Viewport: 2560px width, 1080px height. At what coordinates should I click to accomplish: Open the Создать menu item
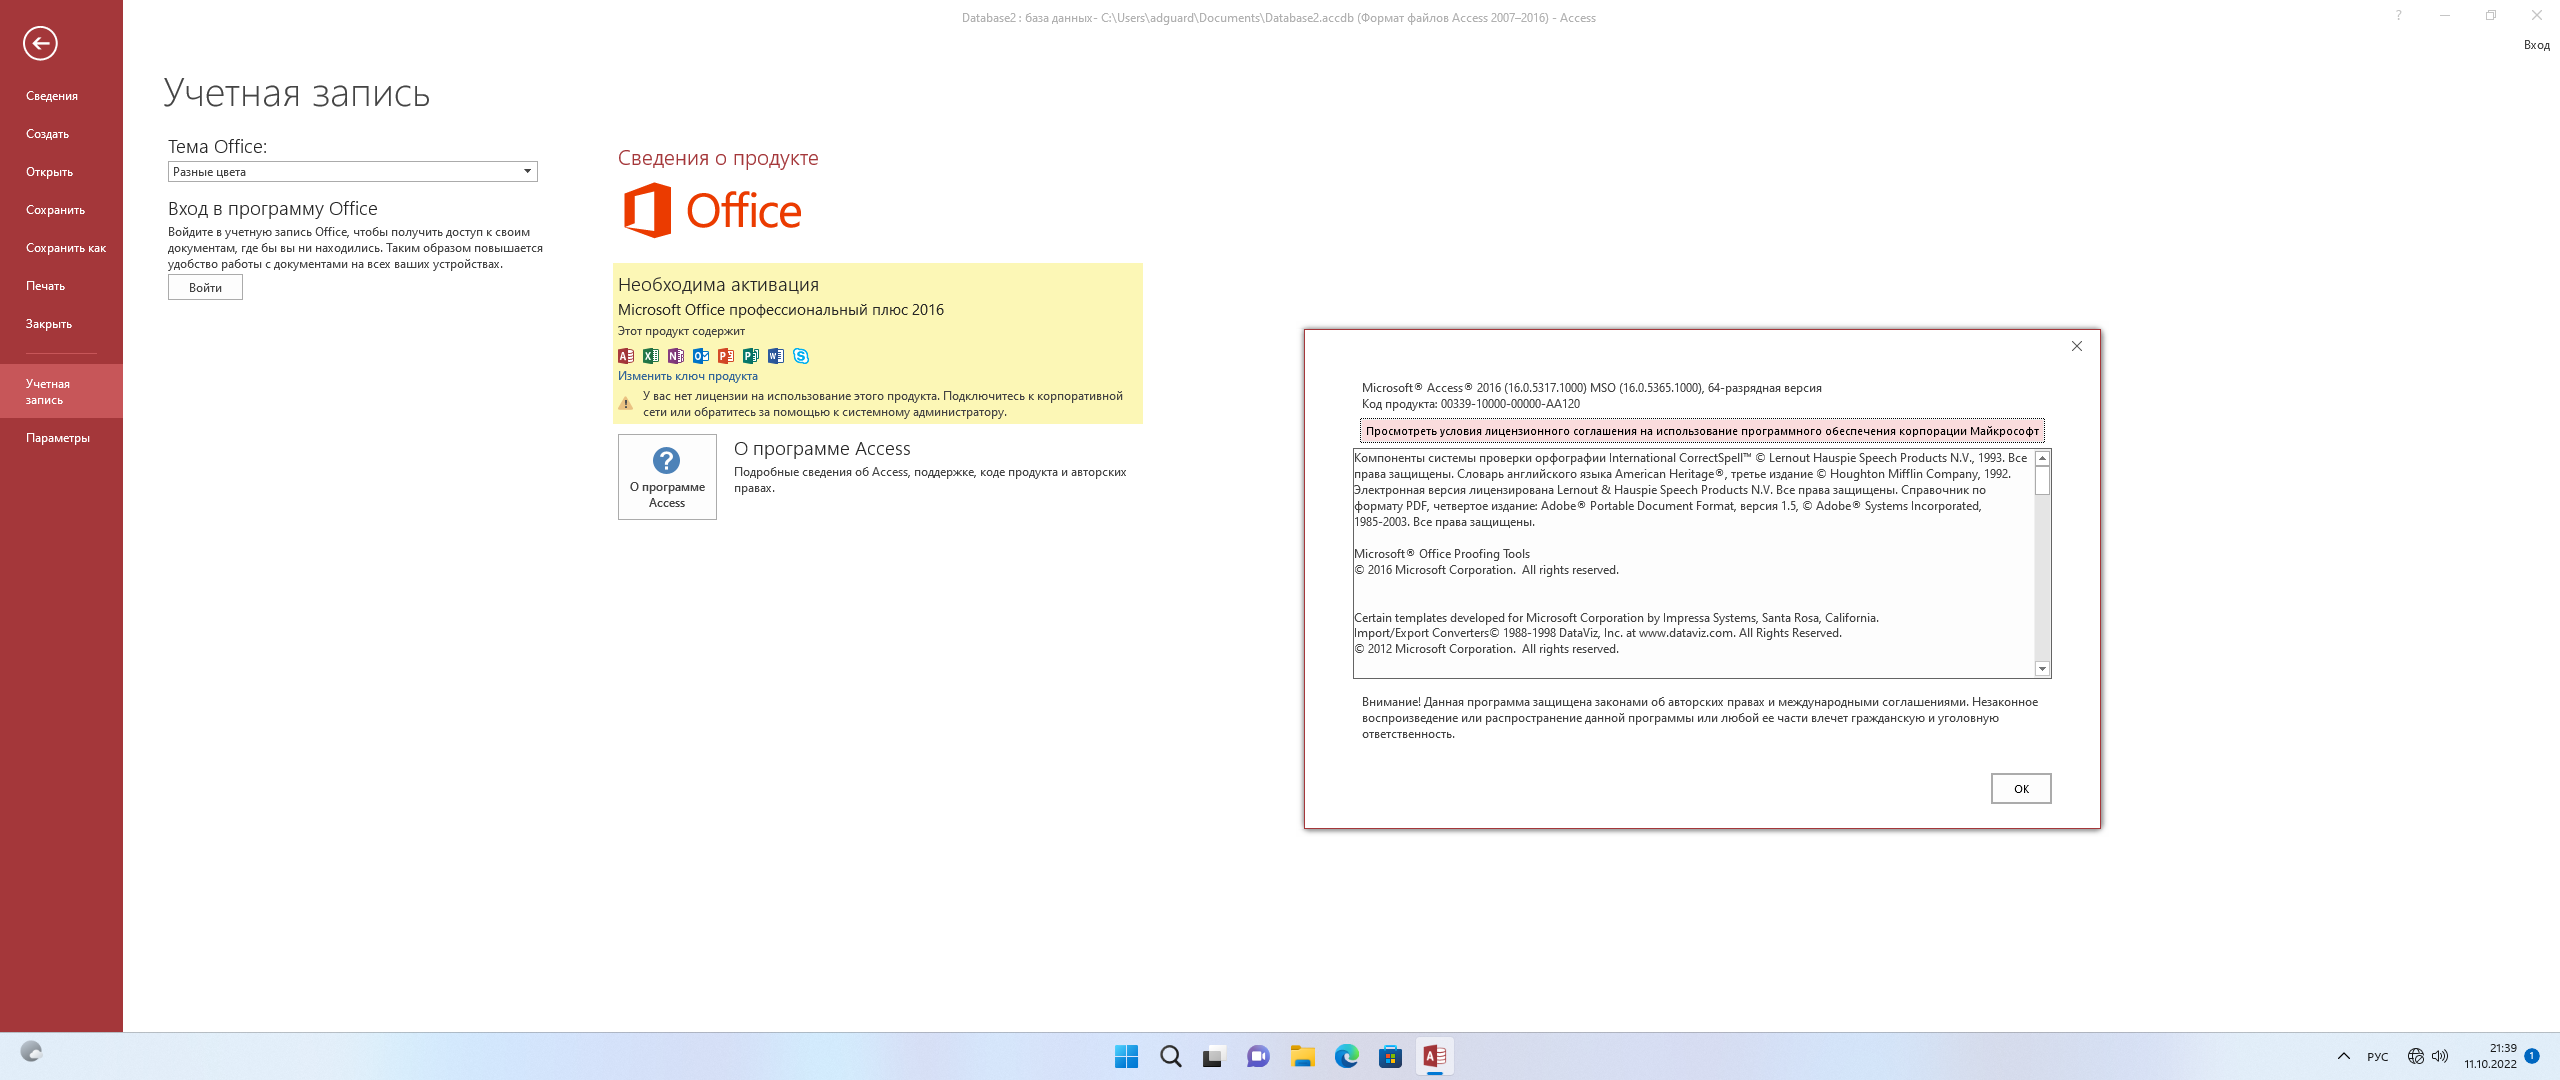48,134
